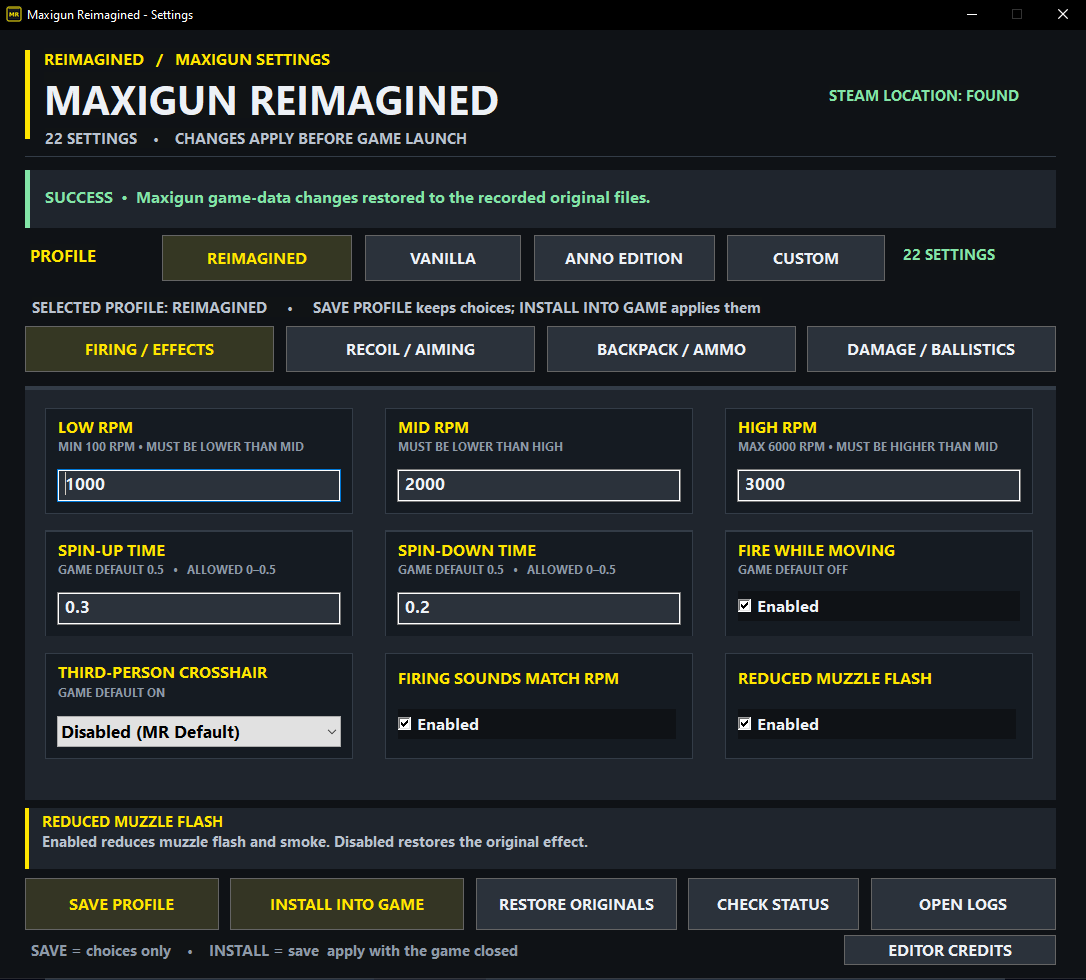Switch to the Recoil / Aiming tab
1086x980 pixels.
click(410, 349)
